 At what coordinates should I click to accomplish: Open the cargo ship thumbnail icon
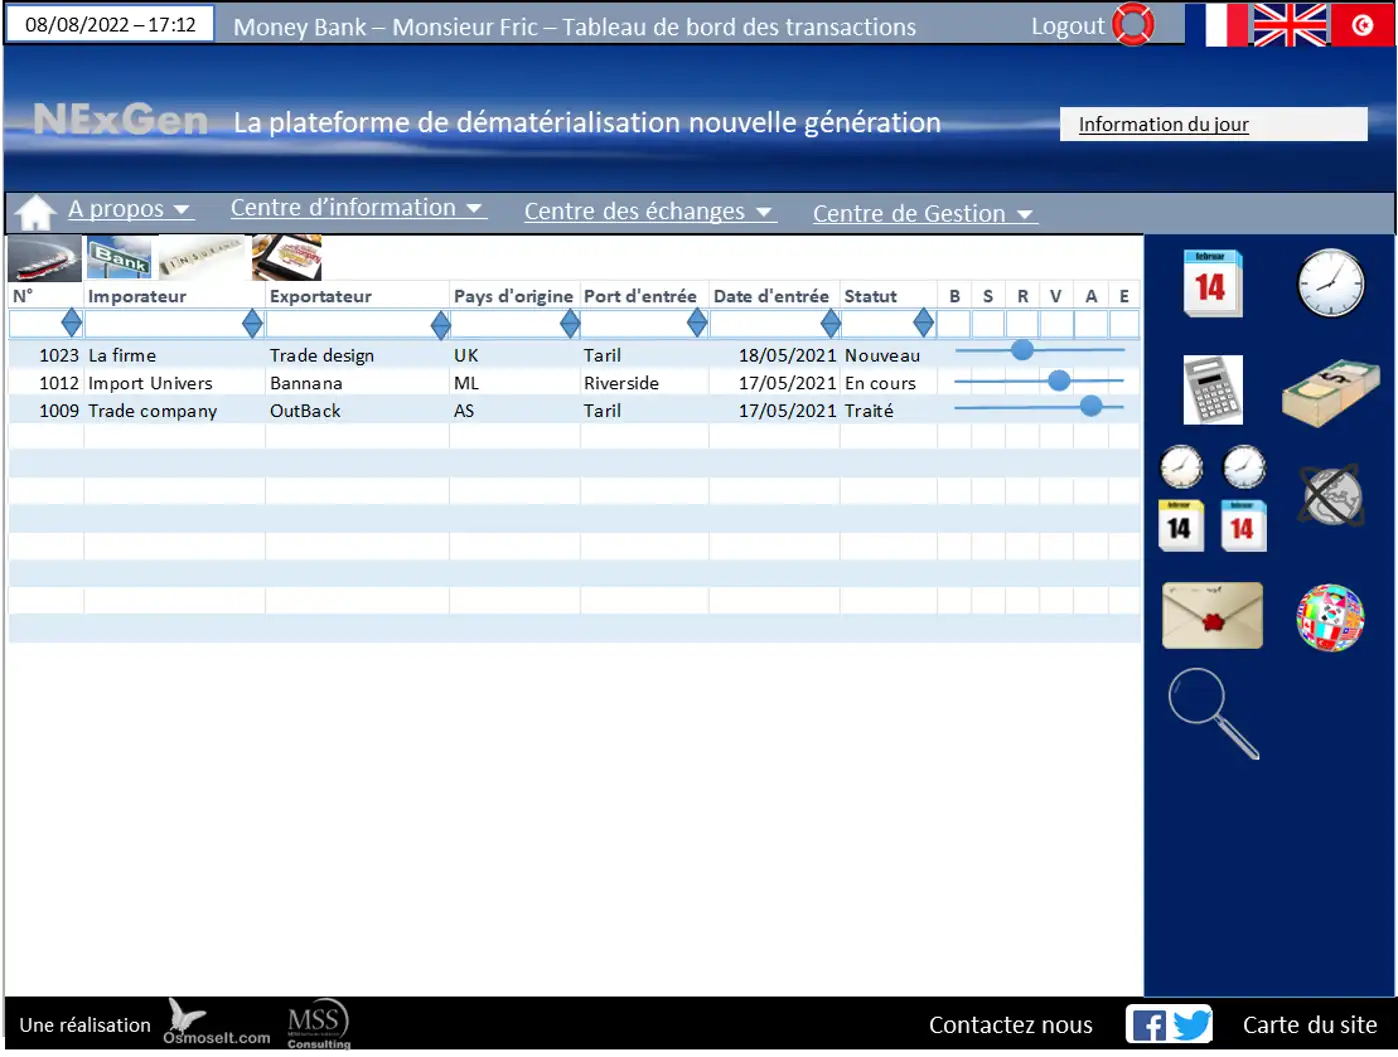tap(45, 259)
